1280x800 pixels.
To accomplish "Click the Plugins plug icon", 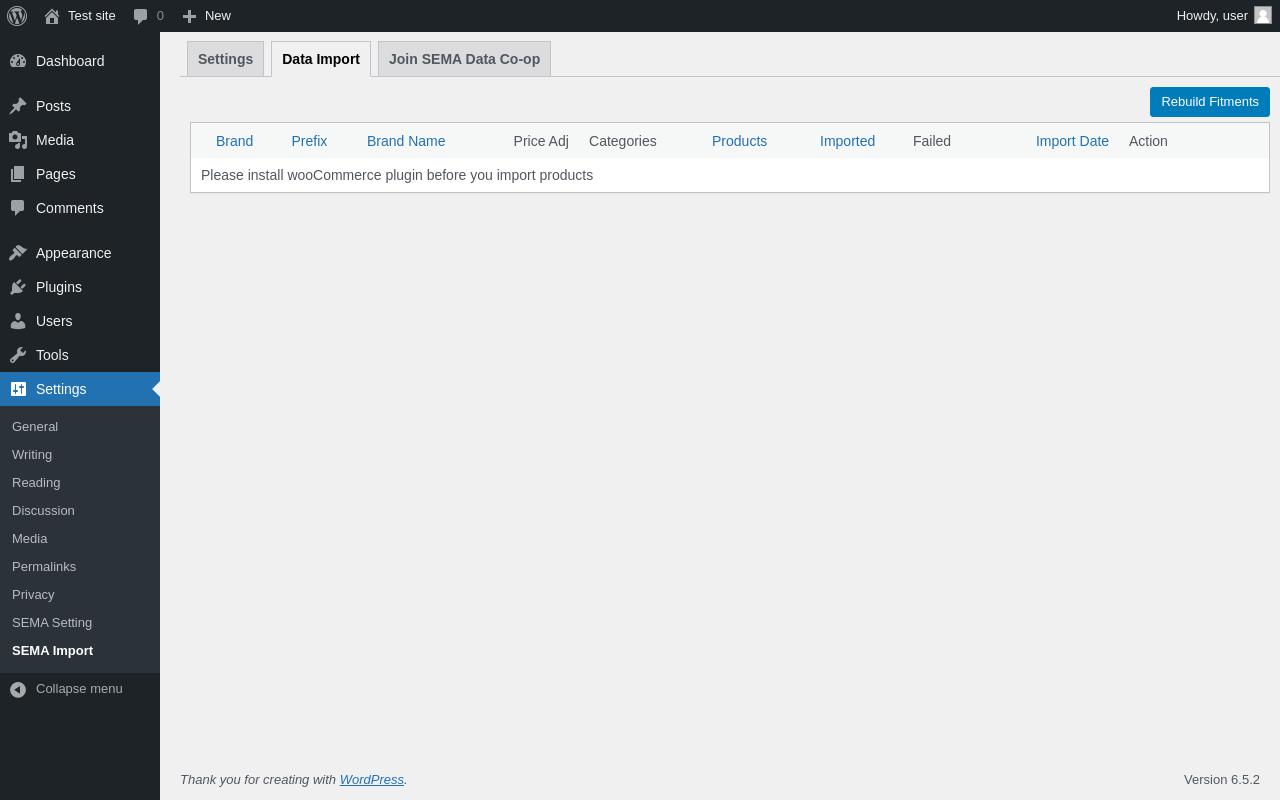I will (18, 287).
